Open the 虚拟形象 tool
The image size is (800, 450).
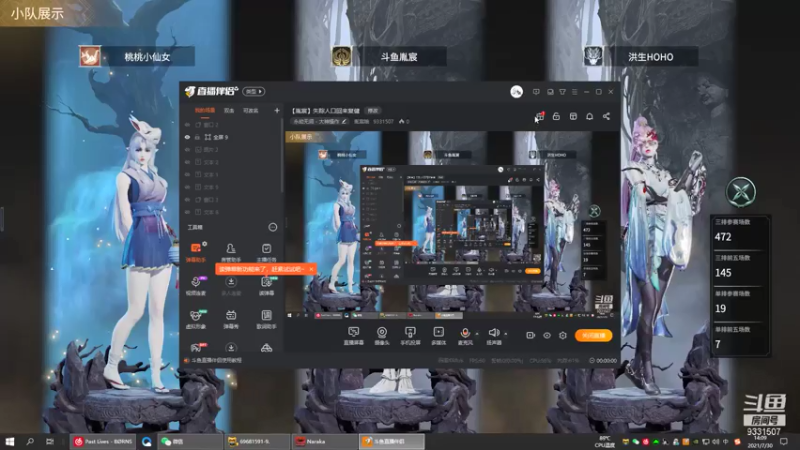(195, 319)
